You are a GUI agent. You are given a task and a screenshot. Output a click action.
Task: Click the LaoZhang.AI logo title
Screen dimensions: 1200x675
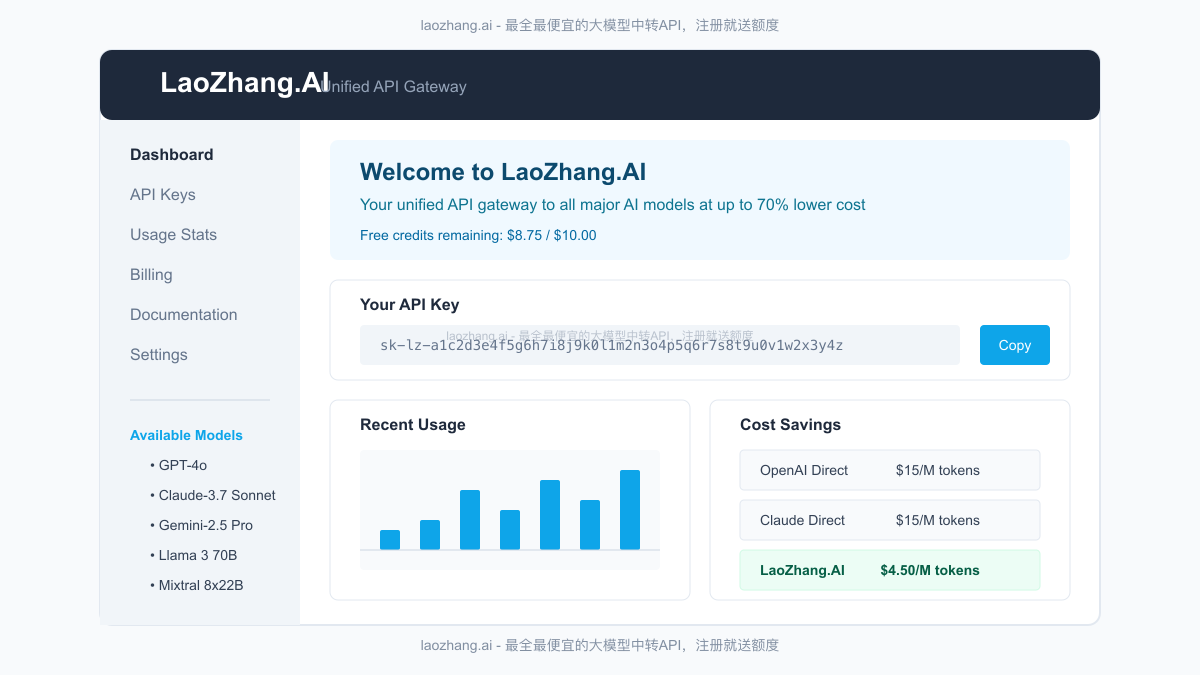[245, 83]
